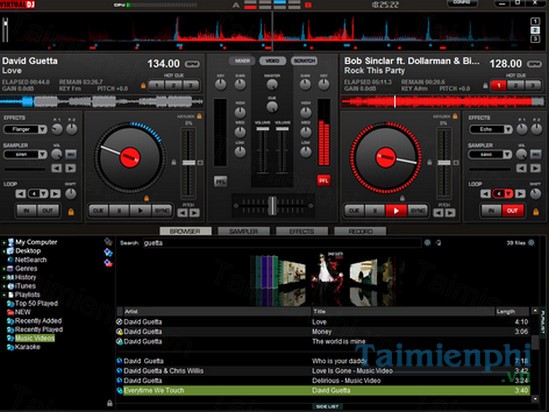Click the search field containing guetta
549x412 pixels.
(282, 243)
